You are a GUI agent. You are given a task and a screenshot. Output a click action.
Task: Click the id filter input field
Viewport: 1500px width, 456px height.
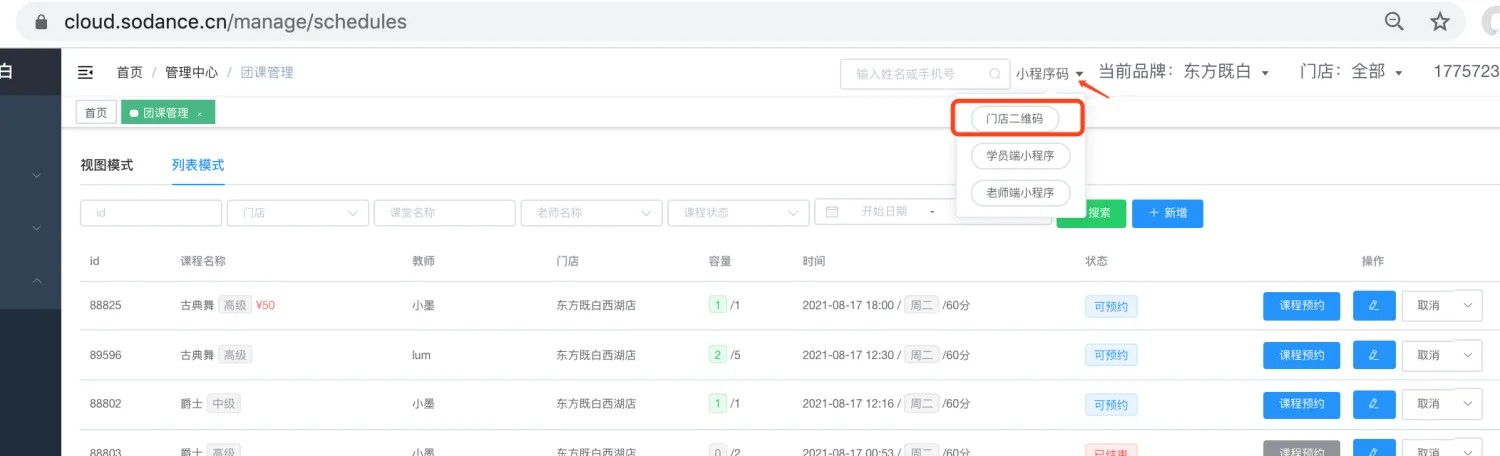(151, 212)
